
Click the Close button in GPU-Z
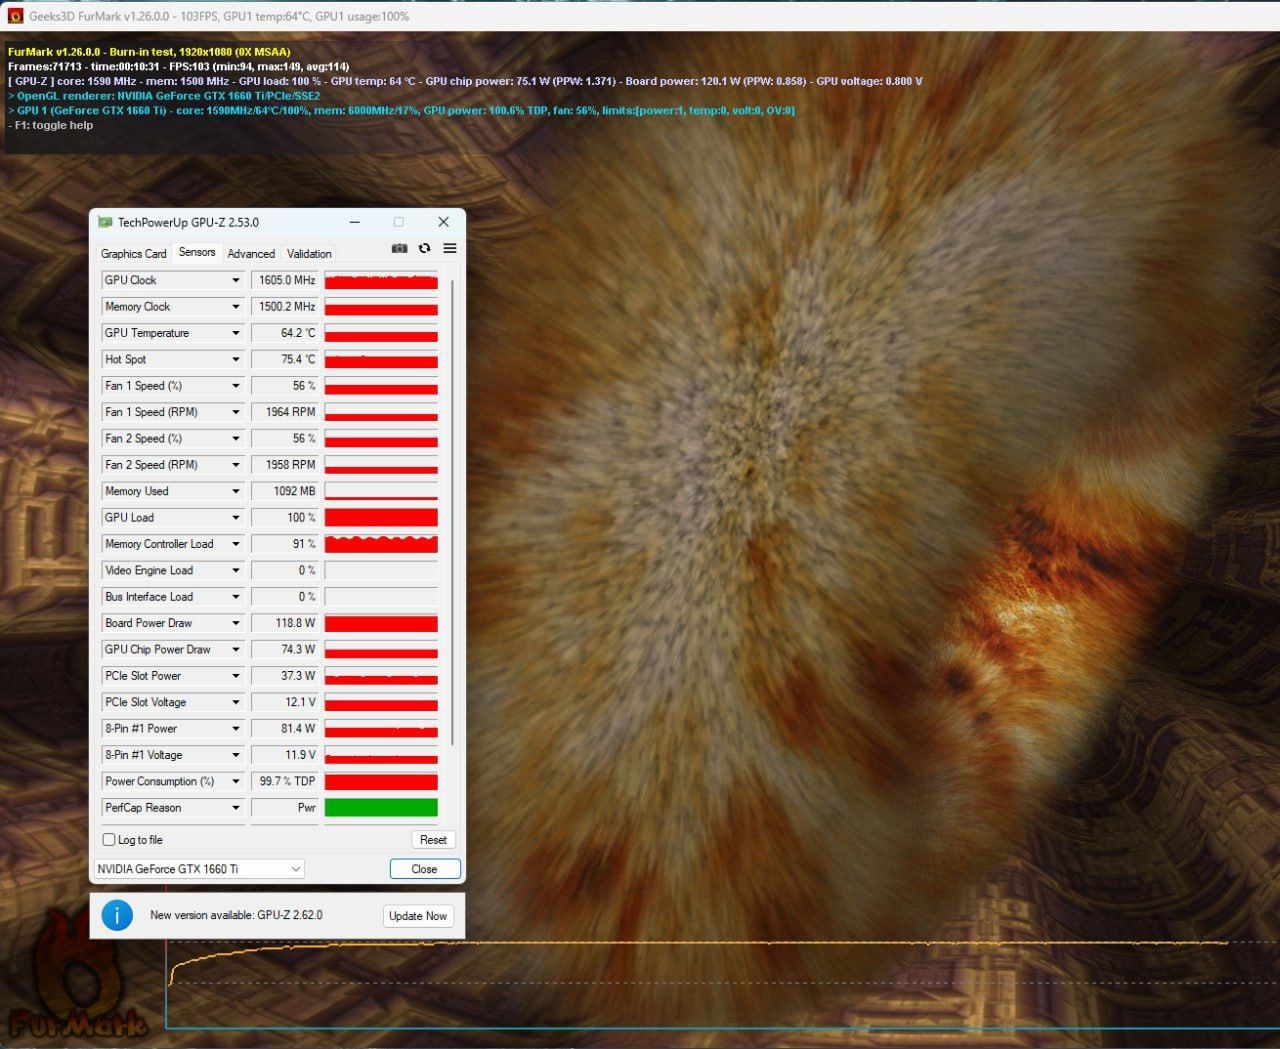click(424, 869)
